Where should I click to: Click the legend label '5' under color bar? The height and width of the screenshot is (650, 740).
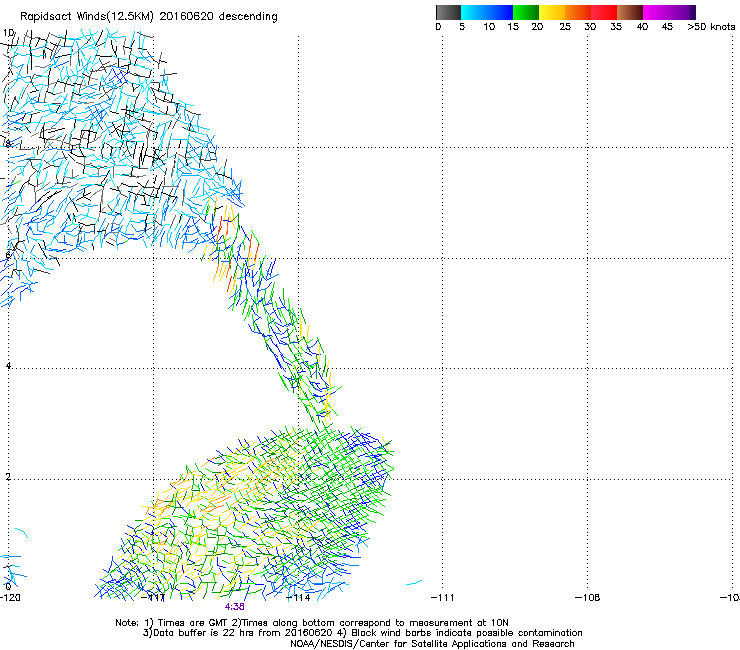pyautogui.click(x=462, y=27)
